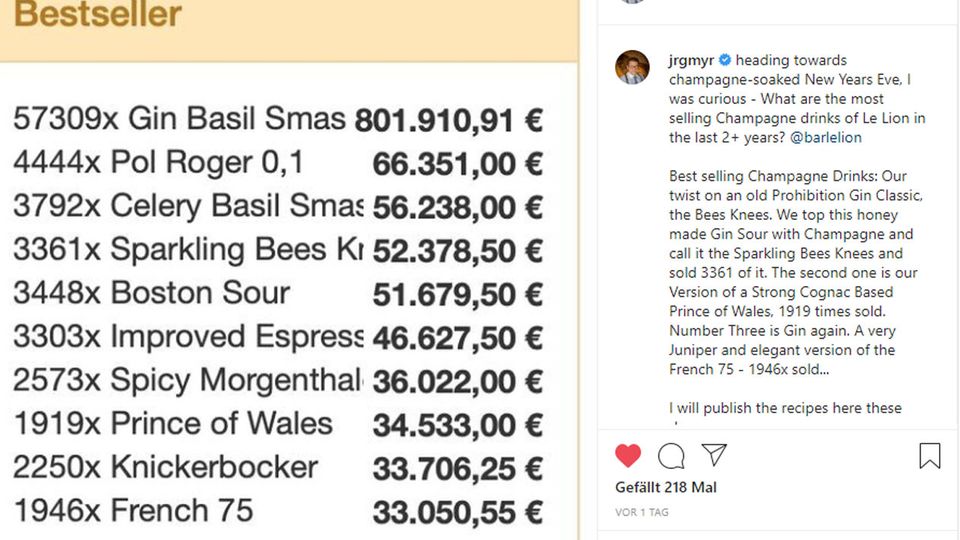The height and width of the screenshot is (540, 960).
Task: Save the post with the bookmark icon
Action: (930, 456)
